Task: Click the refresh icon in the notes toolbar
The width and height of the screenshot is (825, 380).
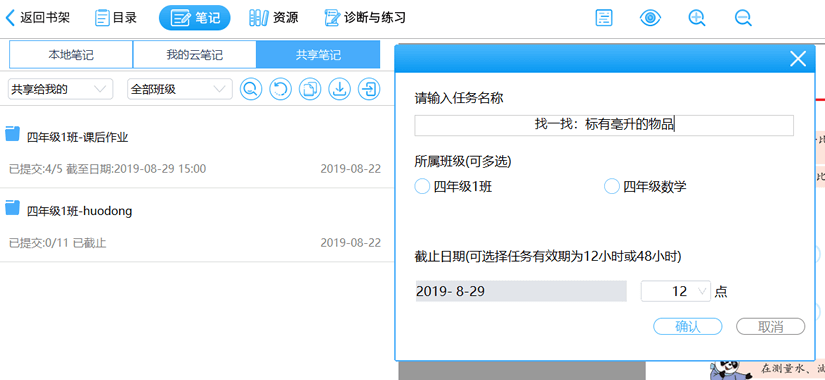Action: 280,89
